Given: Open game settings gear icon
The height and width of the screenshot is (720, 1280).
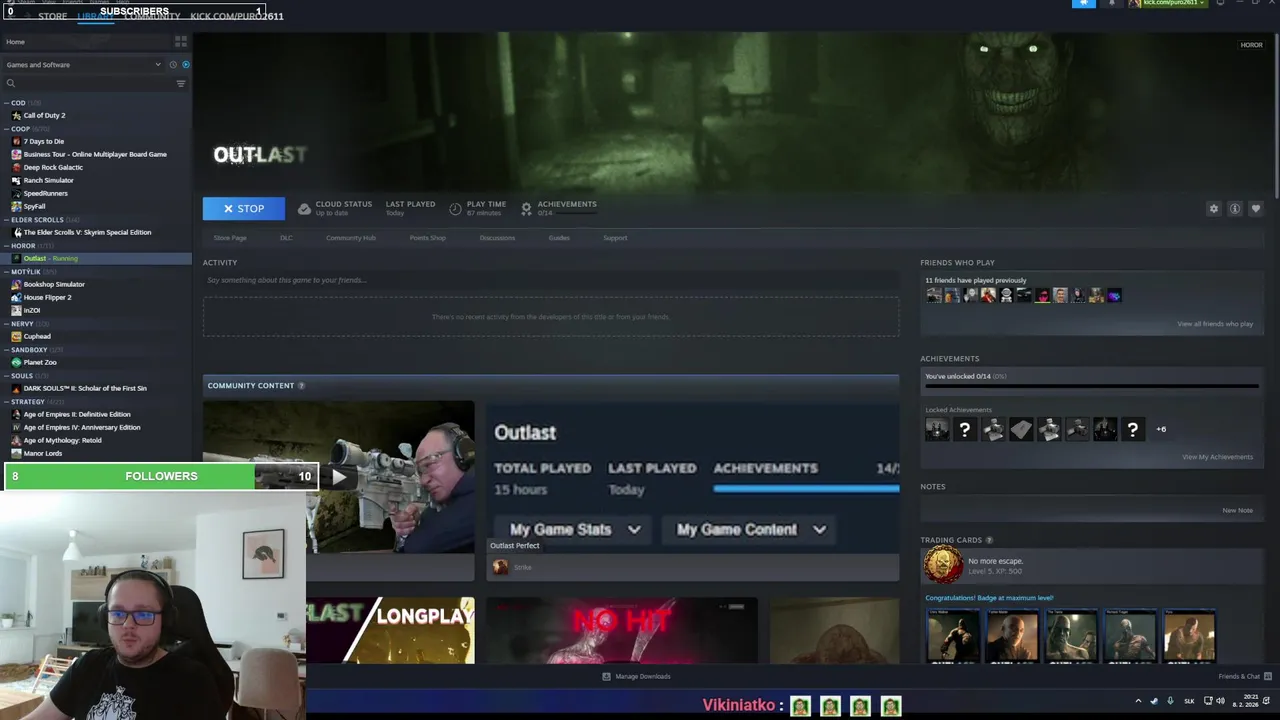Looking at the screenshot, I should [x=1214, y=209].
